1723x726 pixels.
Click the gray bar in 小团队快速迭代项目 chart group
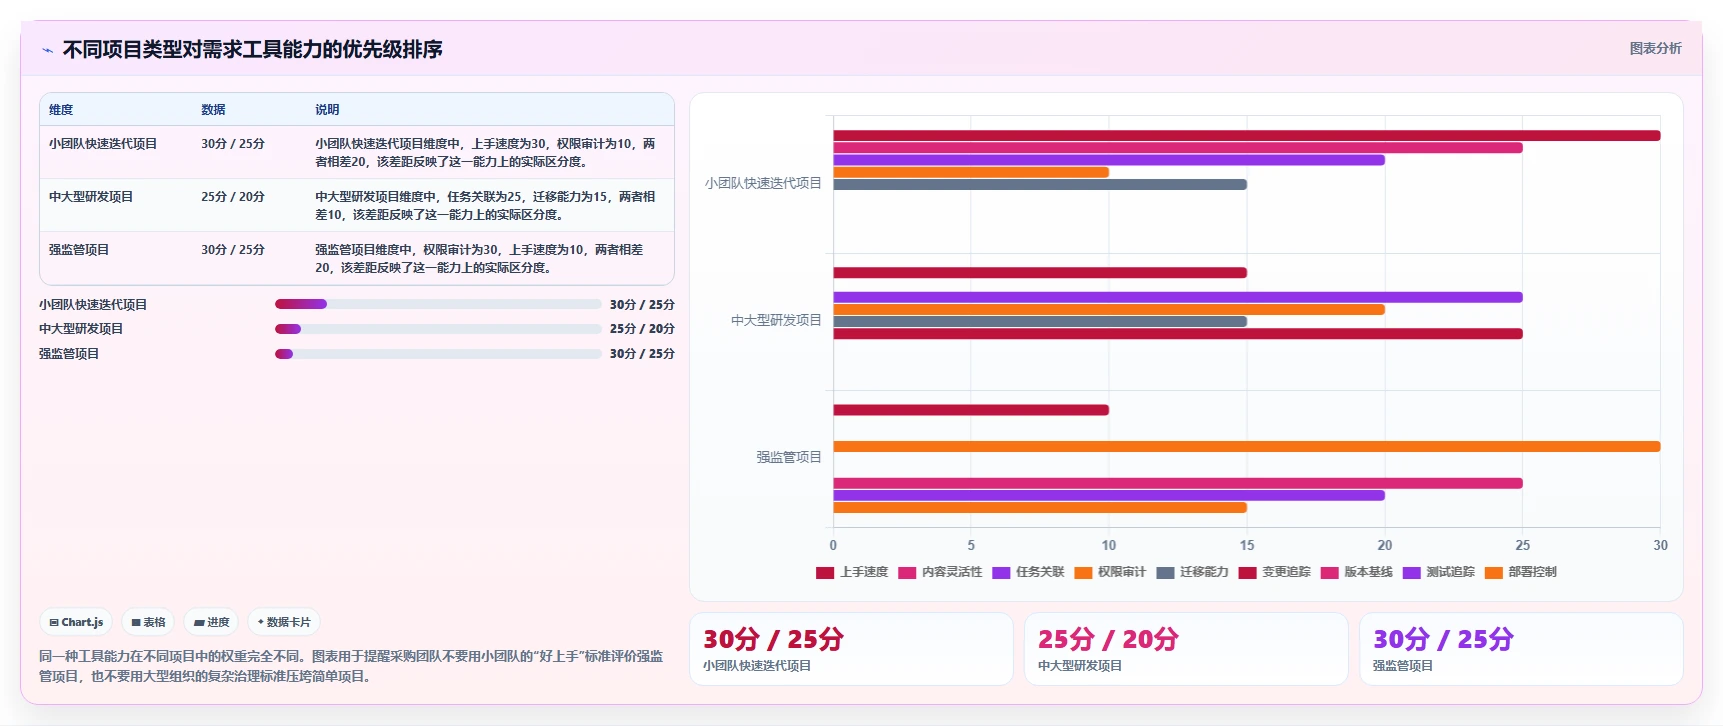(x=1040, y=184)
